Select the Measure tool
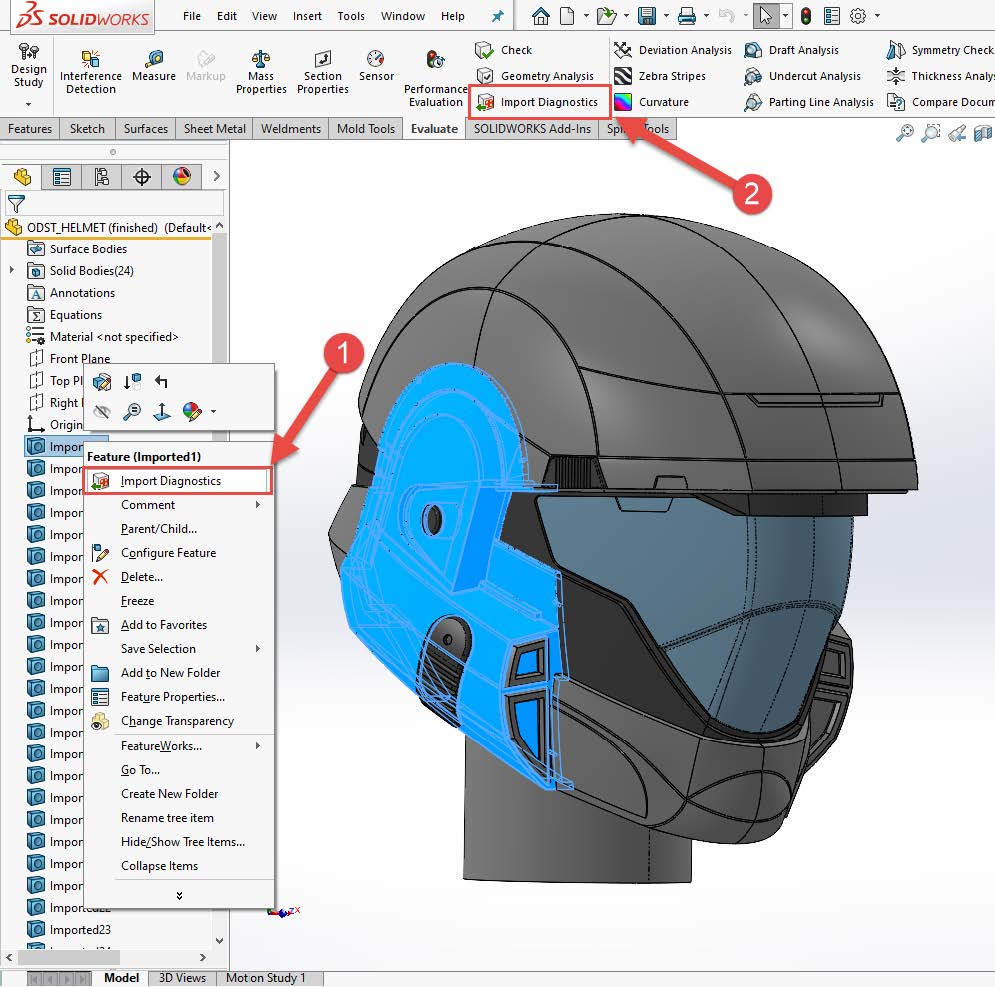 (x=154, y=66)
